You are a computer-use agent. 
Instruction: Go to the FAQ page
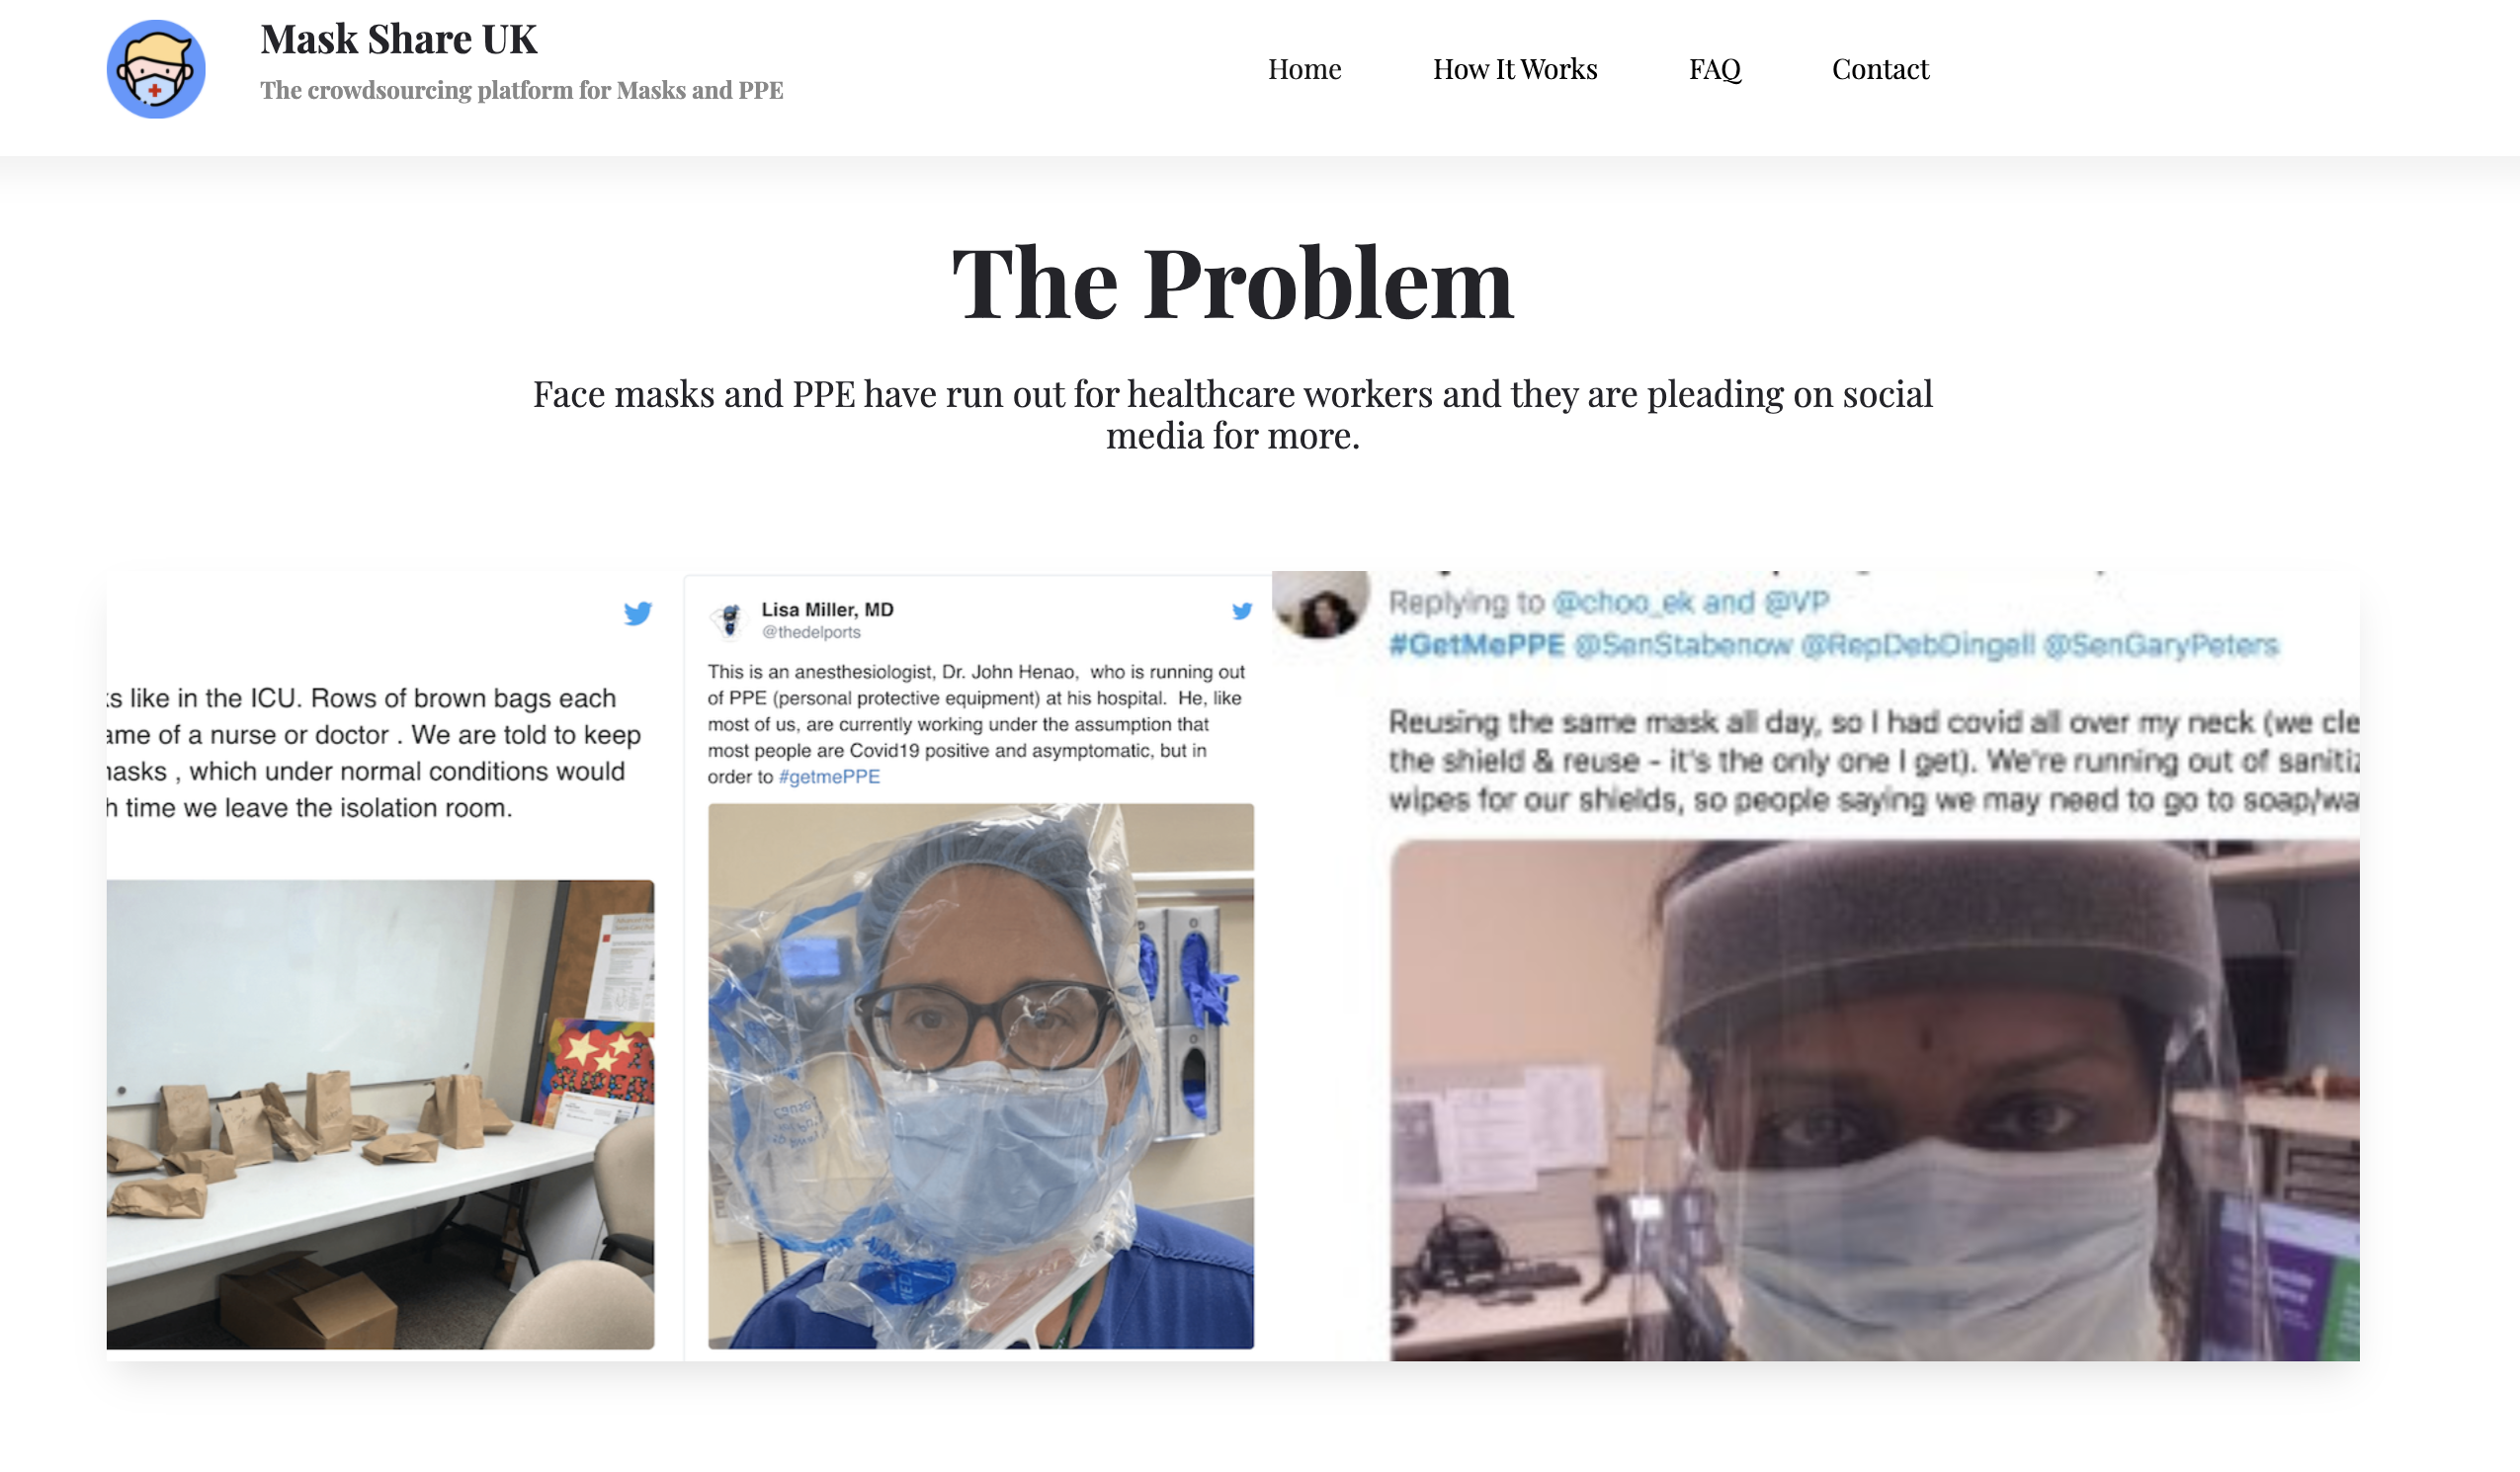click(1715, 69)
